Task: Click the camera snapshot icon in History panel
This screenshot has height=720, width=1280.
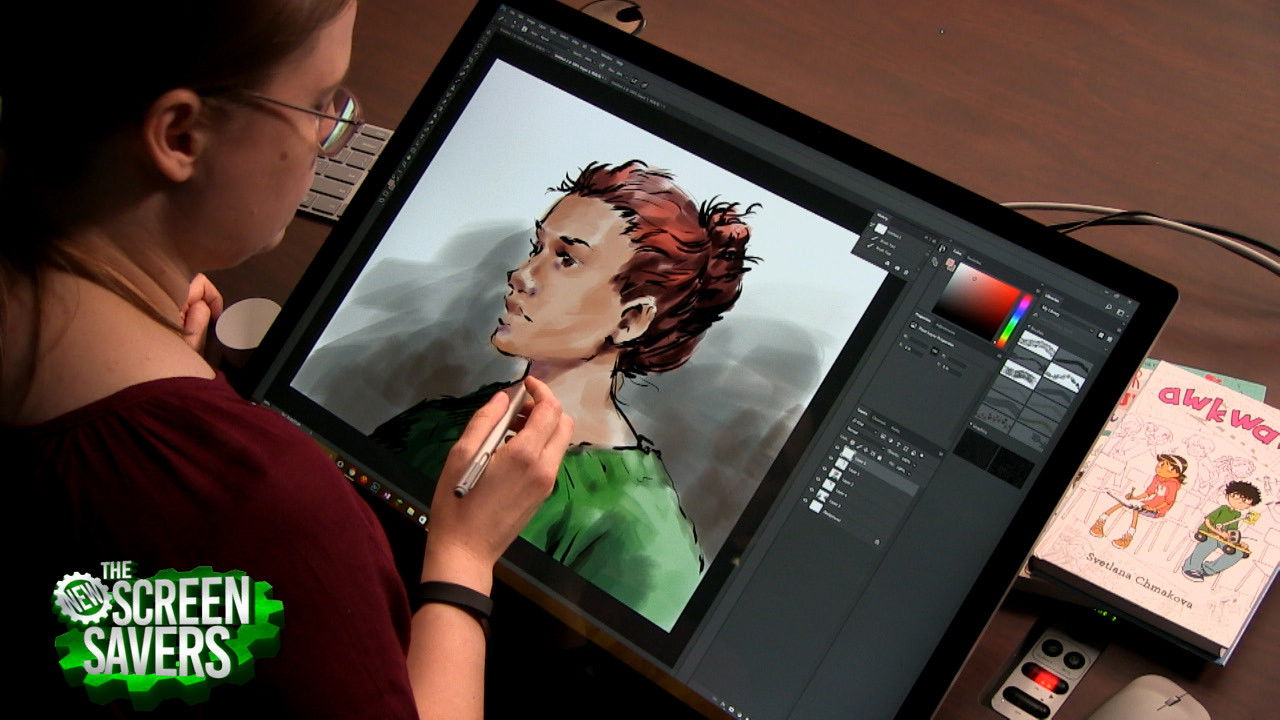Action: [x=897, y=266]
